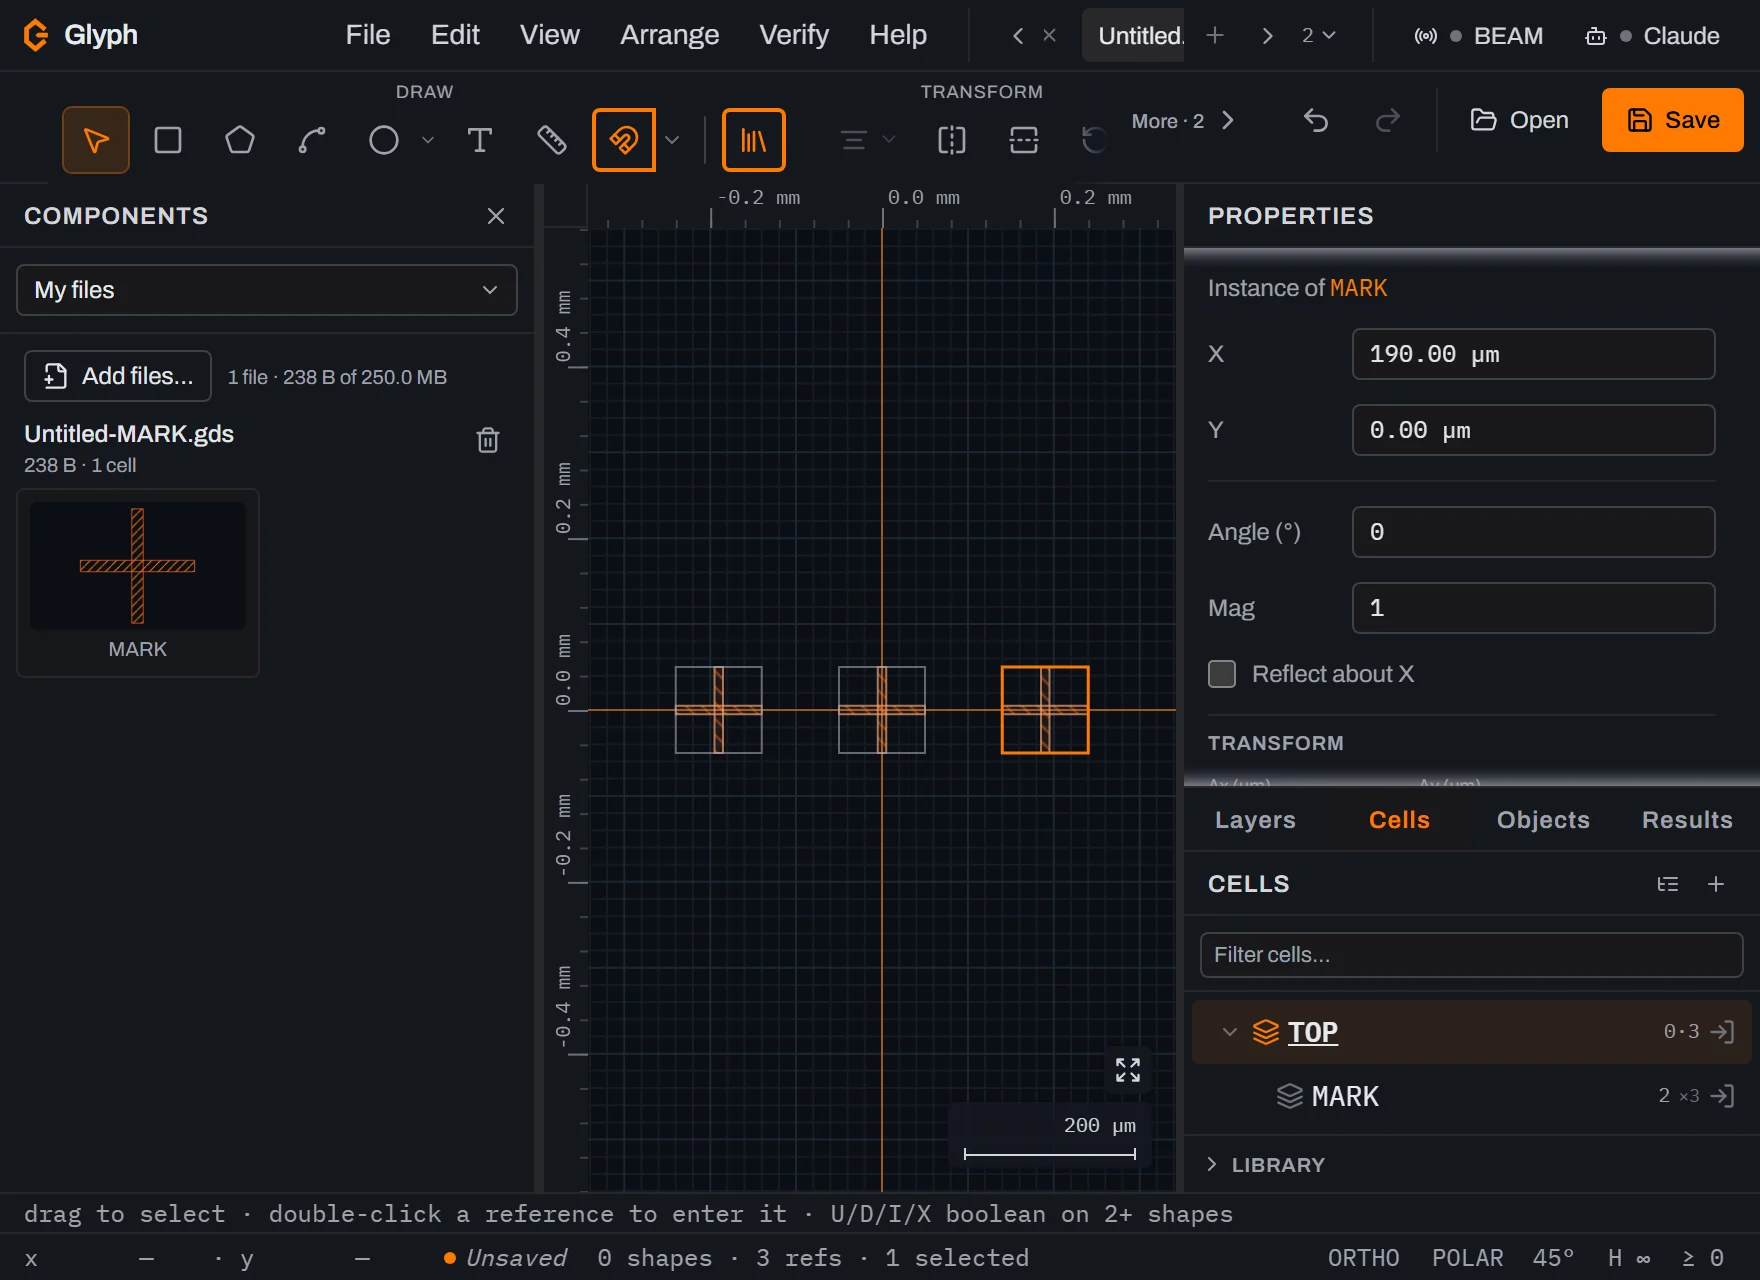Toggle POLAR mode in status bar
Image resolution: width=1760 pixels, height=1280 pixels.
[1468, 1258]
